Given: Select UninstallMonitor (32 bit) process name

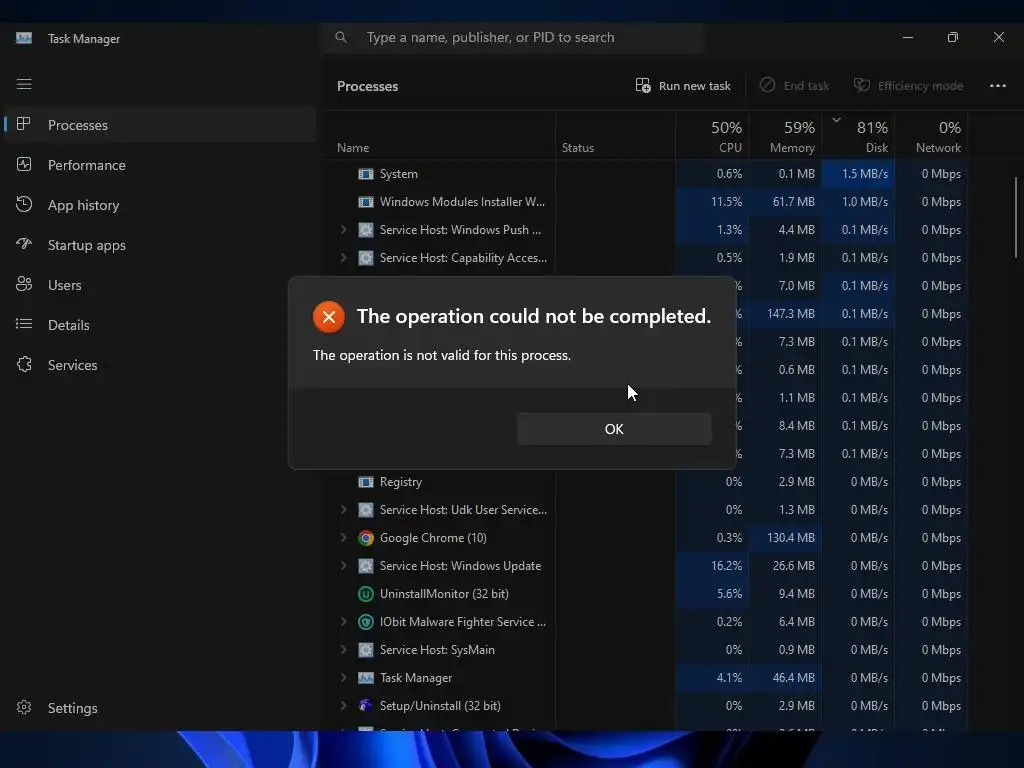Looking at the screenshot, I should coord(444,594).
